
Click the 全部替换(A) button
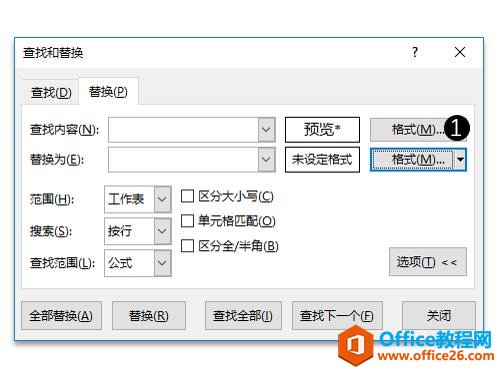tap(61, 316)
